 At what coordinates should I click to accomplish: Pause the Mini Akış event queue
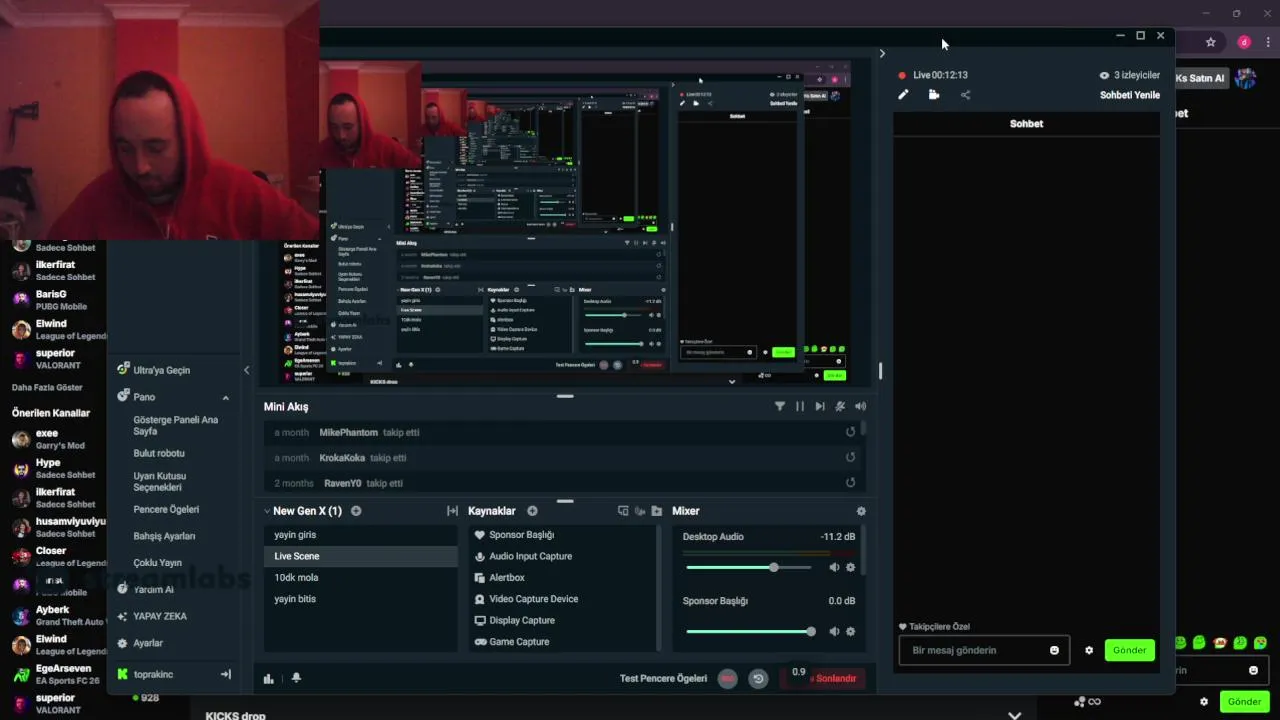799,406
